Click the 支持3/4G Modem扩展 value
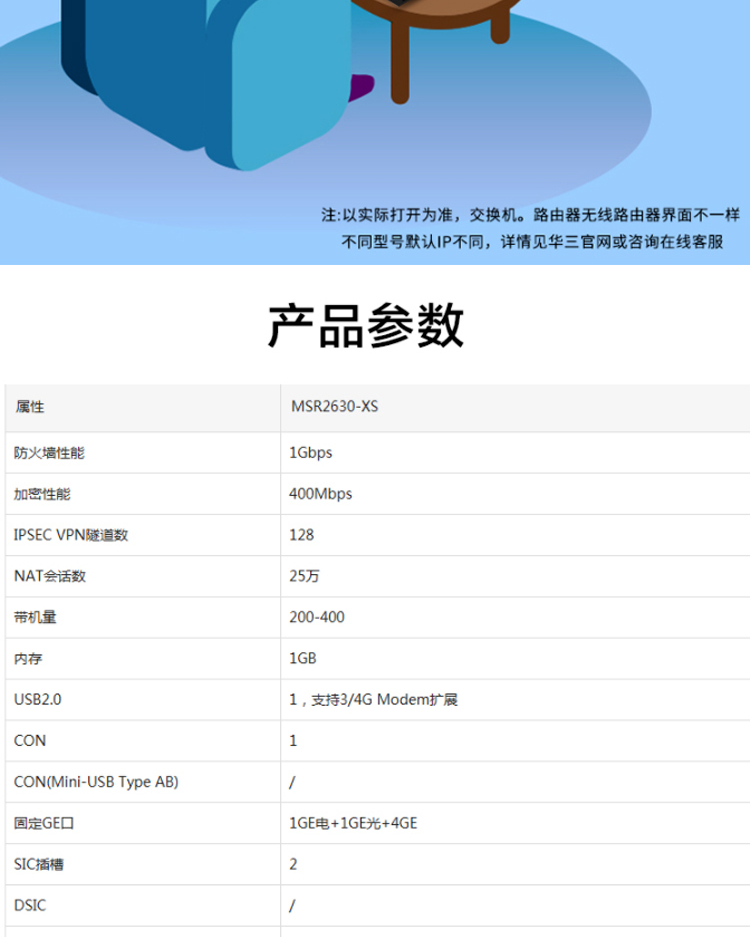The width and height of the screenshot is (750, 937). [x=374, y=699]
